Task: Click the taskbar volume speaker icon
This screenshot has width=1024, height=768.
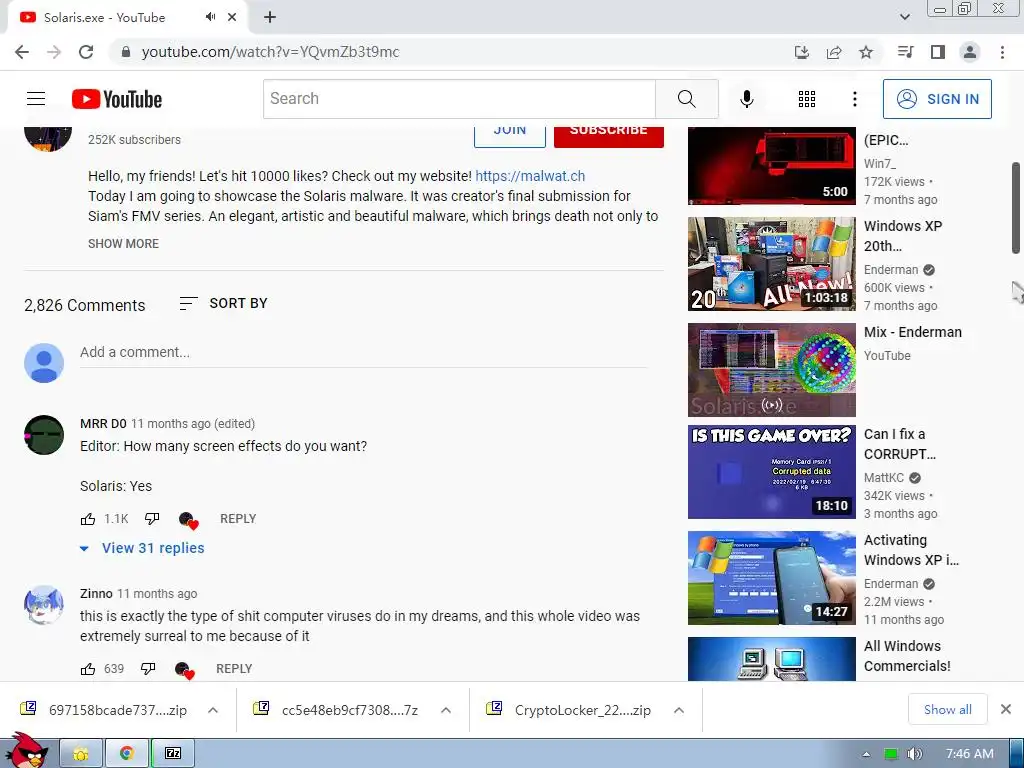Action: click(914, 754)
